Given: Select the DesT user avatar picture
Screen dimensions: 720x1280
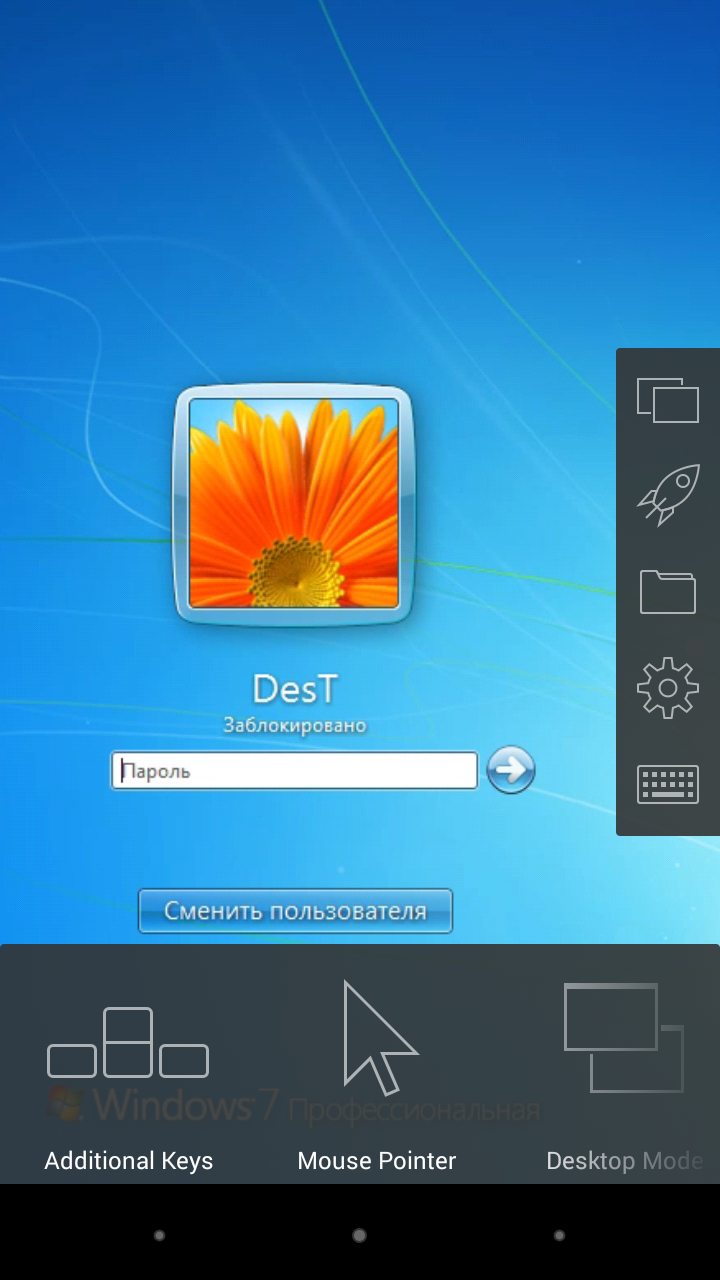Looking at the screenshot, I should point(294,505).
